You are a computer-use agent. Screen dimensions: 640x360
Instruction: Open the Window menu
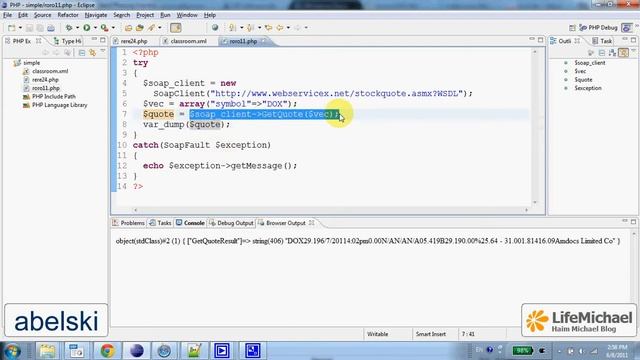point(187,15)
